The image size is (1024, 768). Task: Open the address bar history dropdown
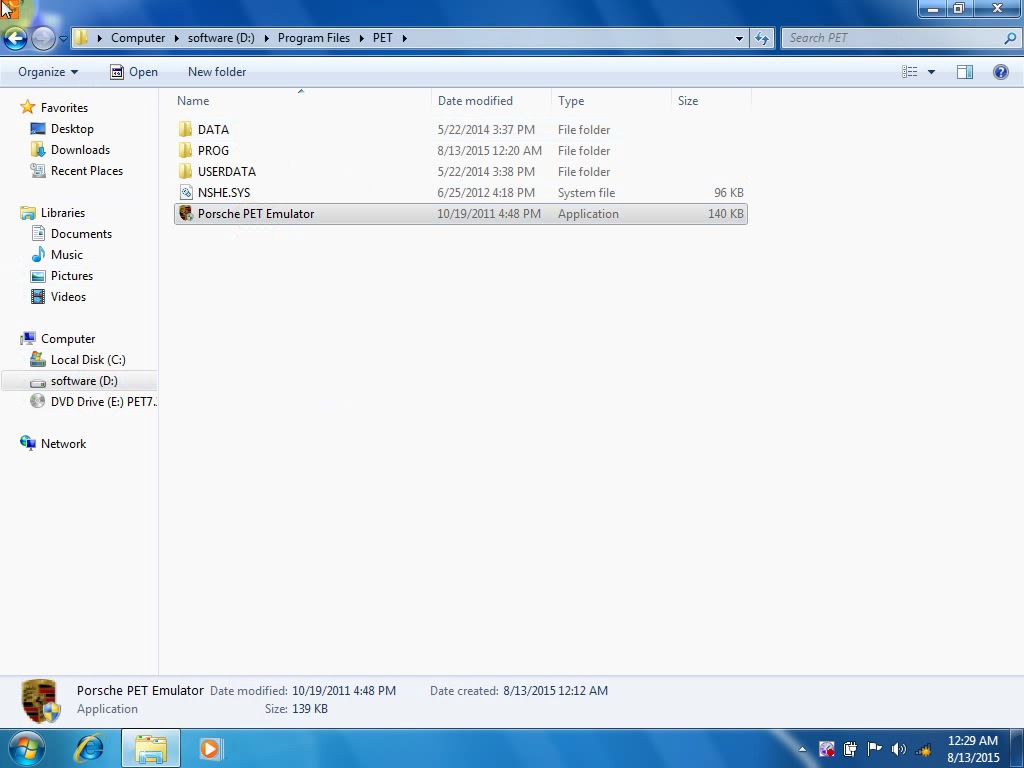pos(740,38)
